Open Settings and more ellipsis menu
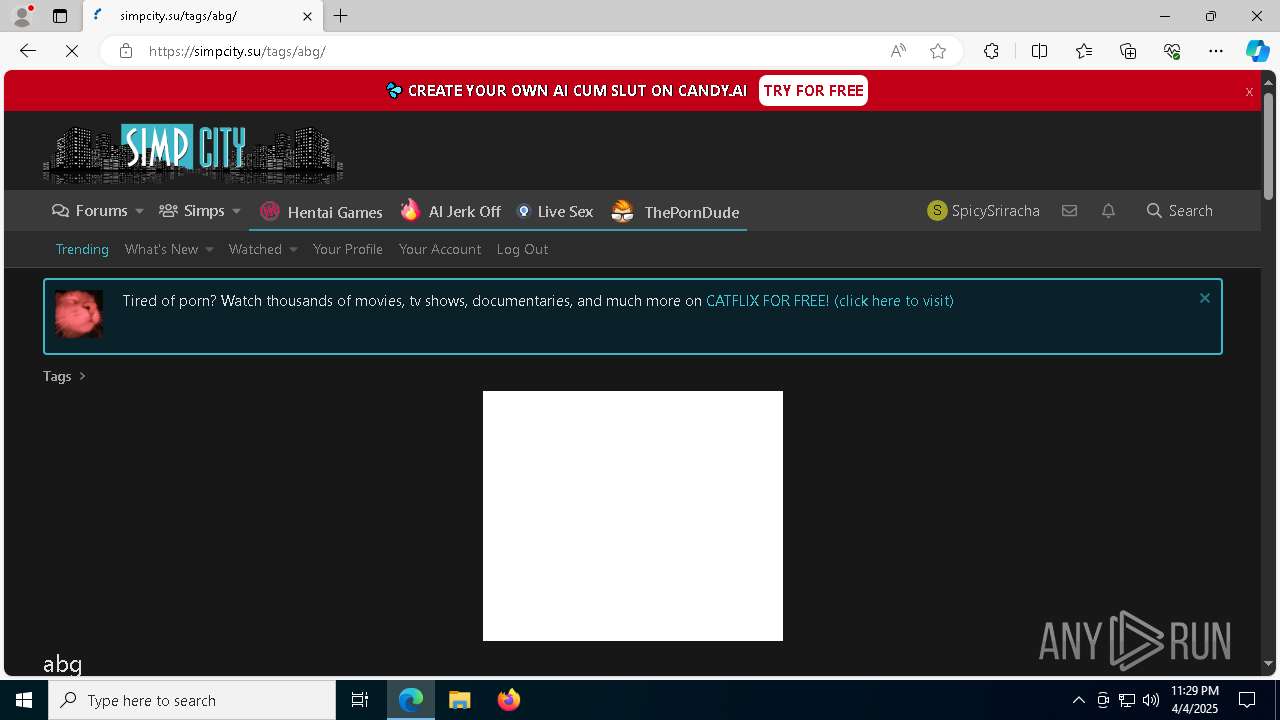 point(1216,51)
